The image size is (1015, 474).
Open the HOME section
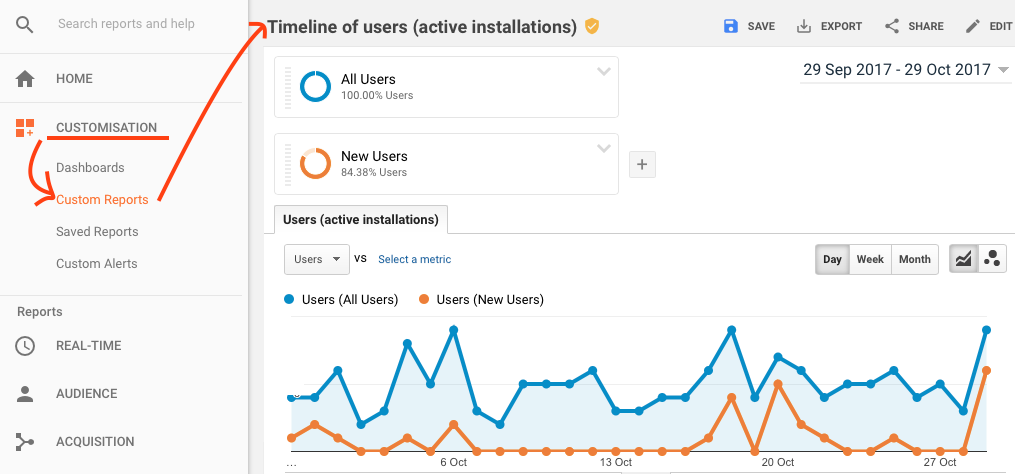tap(74, 78)
